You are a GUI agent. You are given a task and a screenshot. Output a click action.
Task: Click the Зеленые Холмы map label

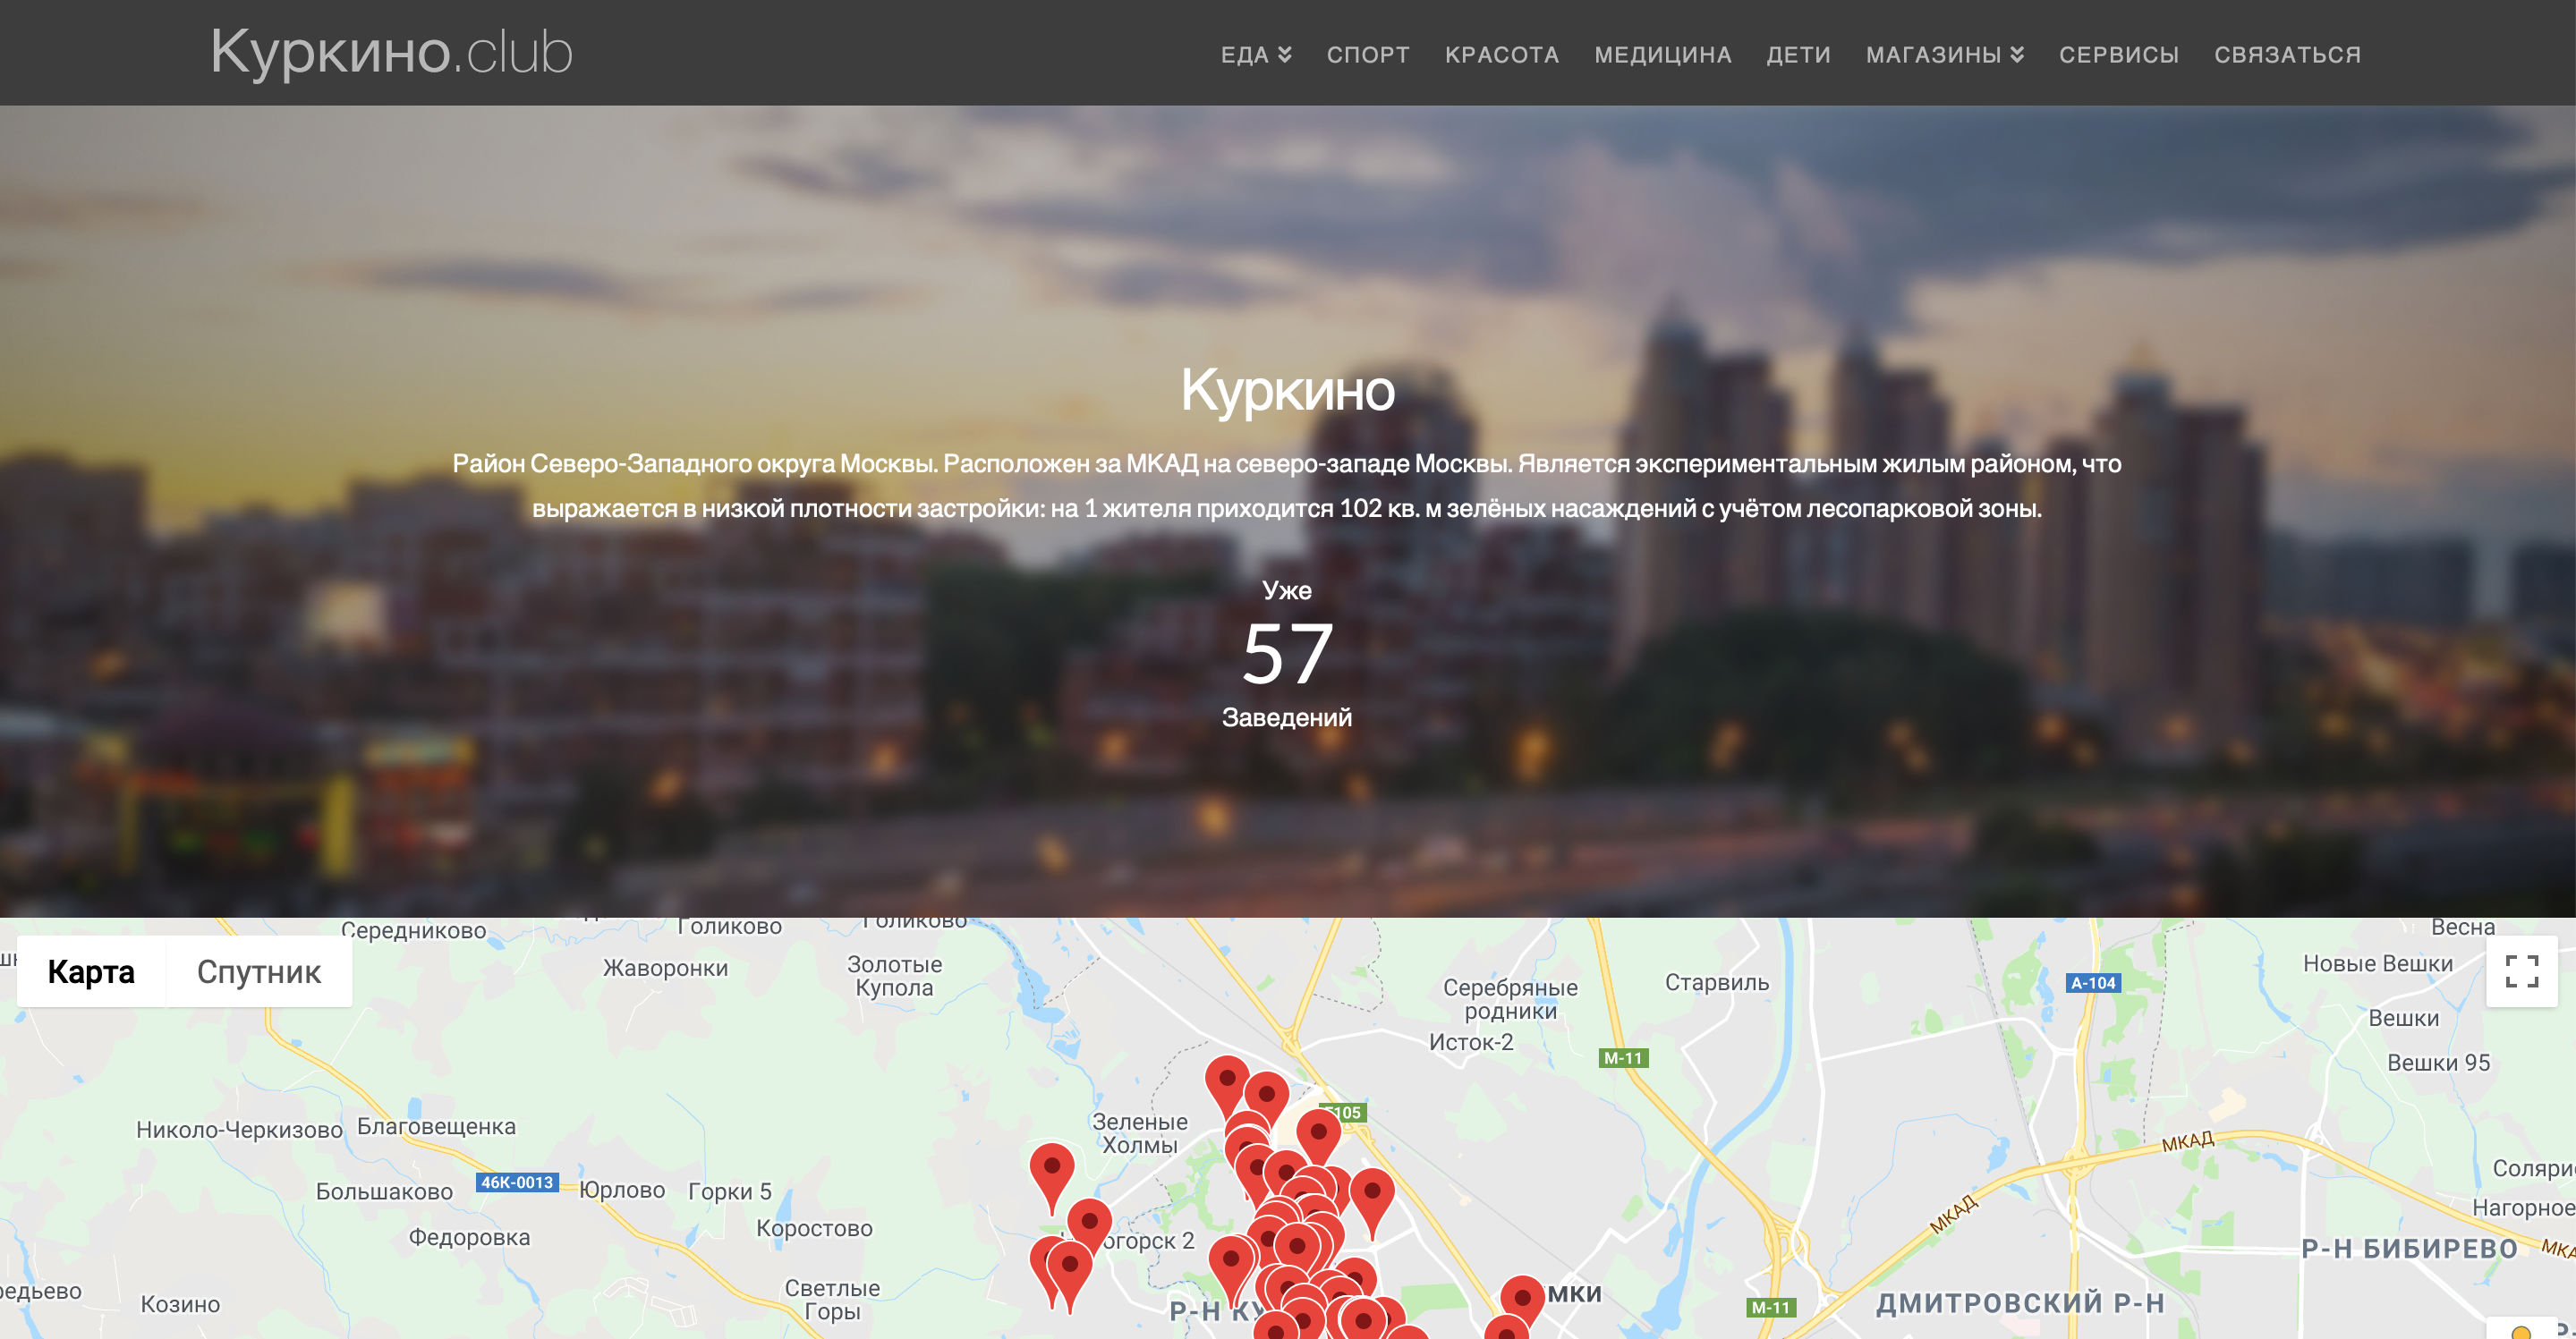point(1139,1133)
